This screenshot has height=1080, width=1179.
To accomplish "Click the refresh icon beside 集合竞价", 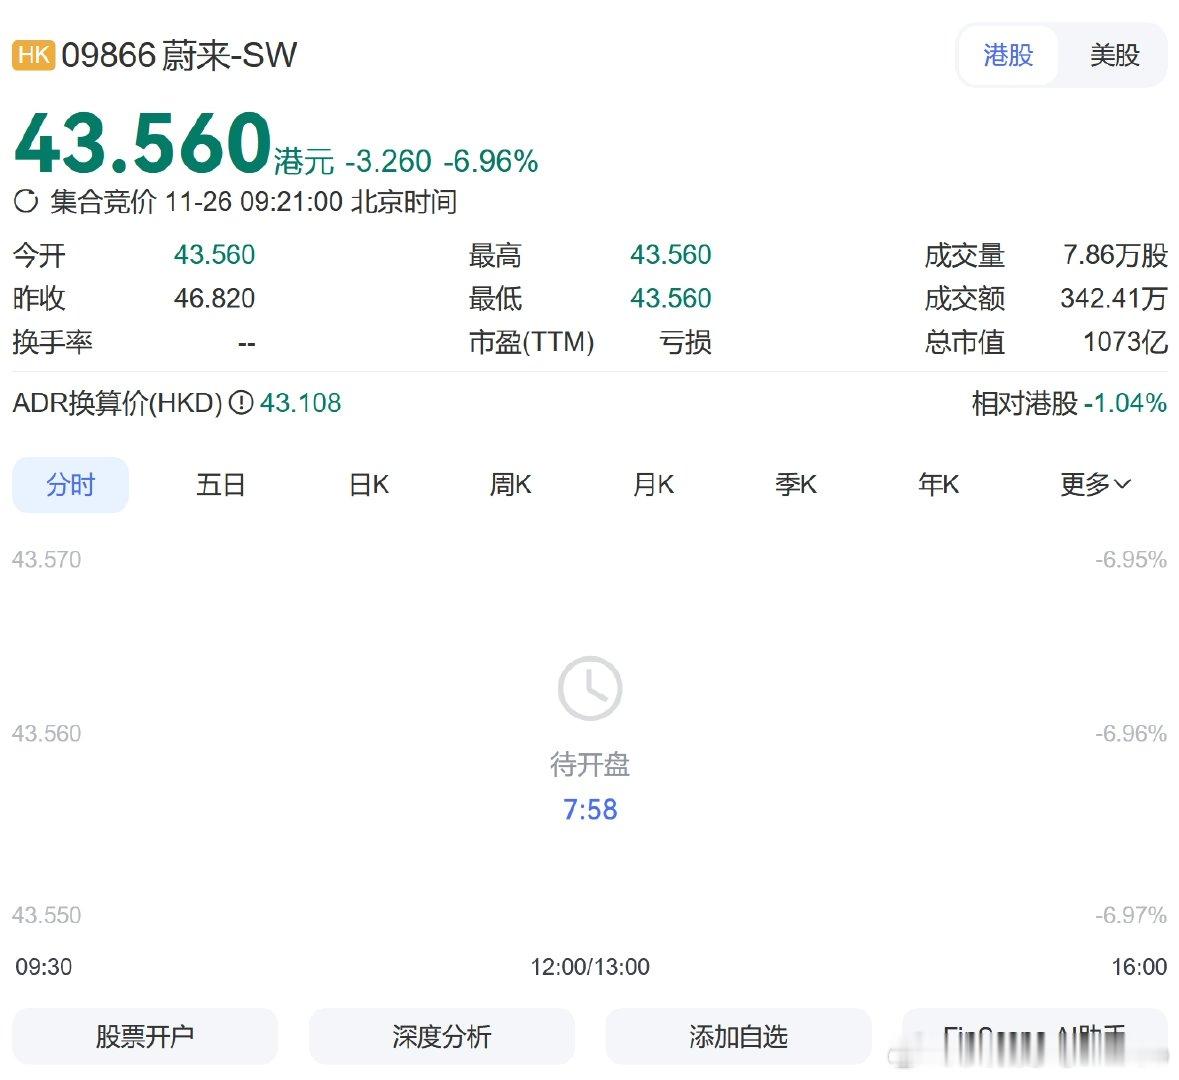I will tap(26, 202).
